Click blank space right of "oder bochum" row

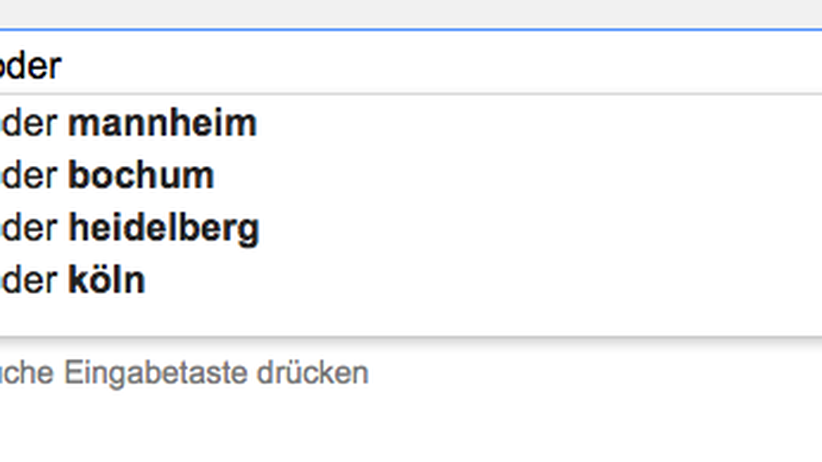click(x=550, y=176)
